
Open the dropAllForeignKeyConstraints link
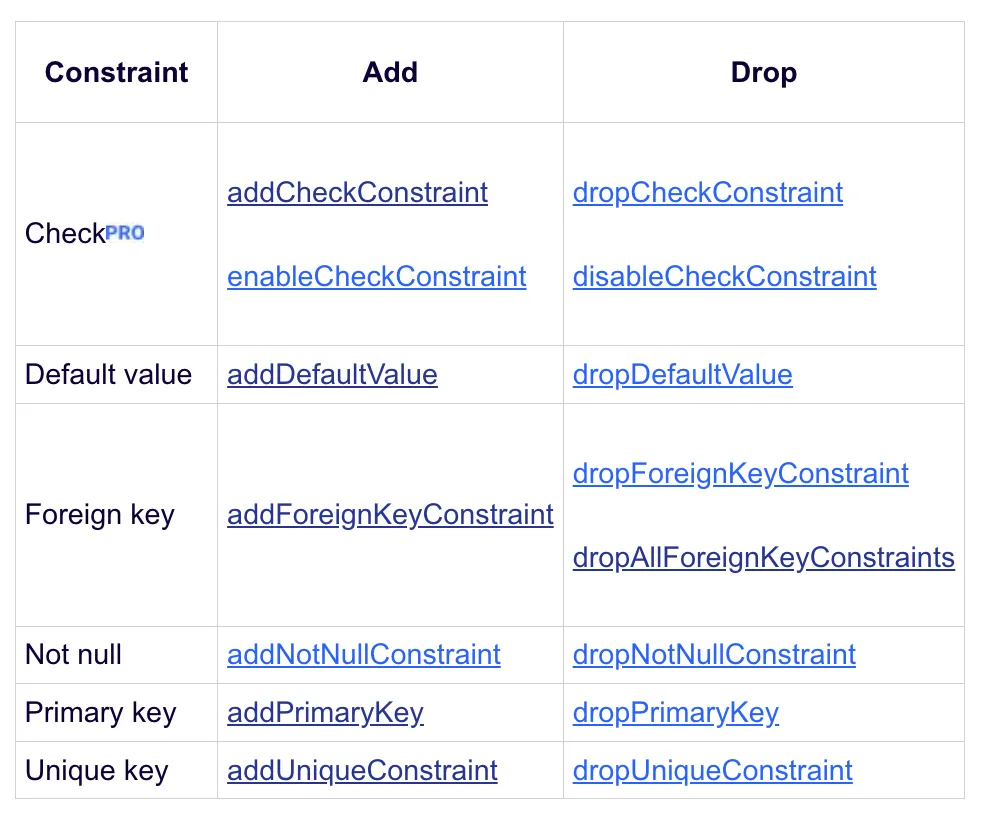coord(763,557)
